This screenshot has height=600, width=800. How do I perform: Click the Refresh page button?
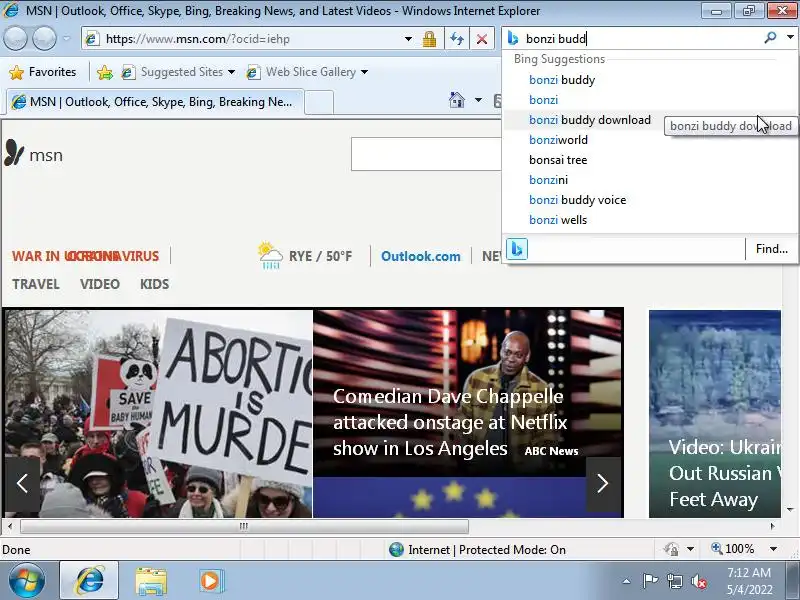(x=457, y=39)
